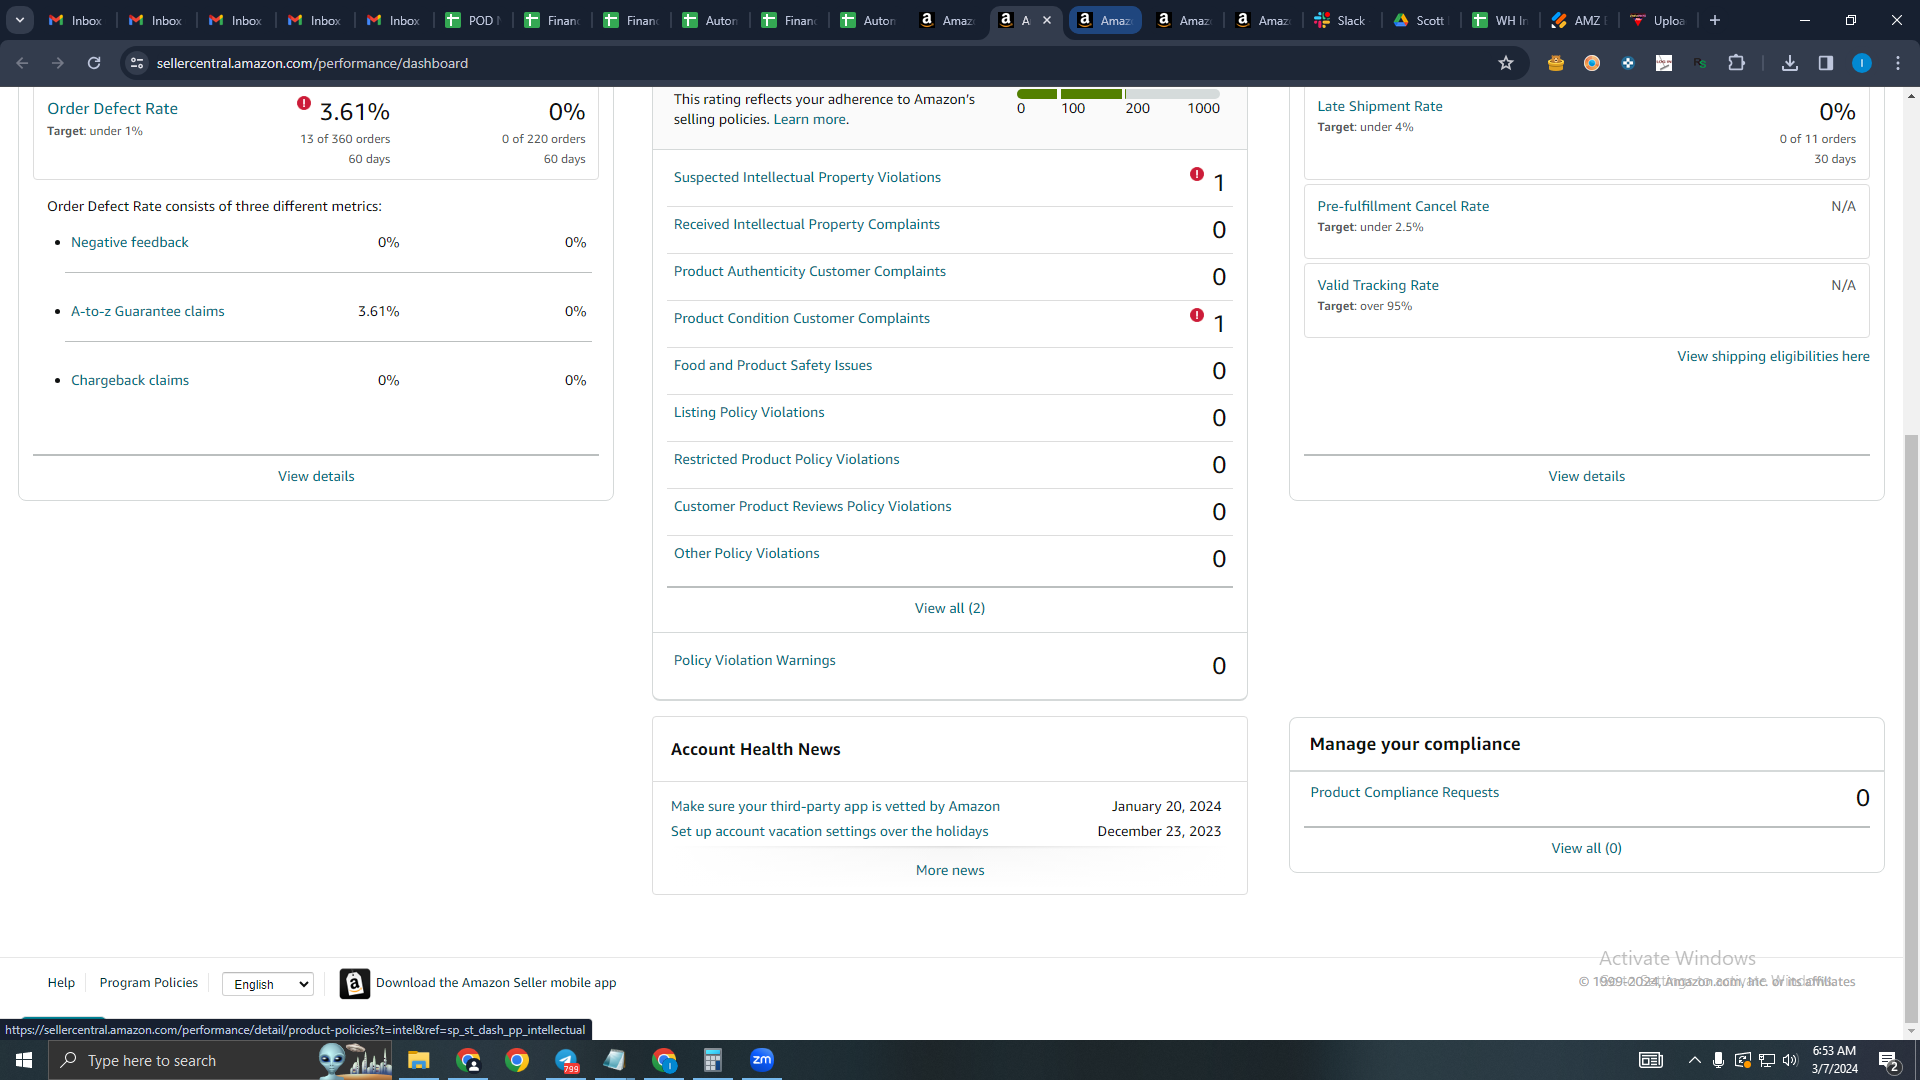Click the microphone icon in system tray
The height and width of the screenshot is (1080, 1920).
(x=1718, y=1060)
